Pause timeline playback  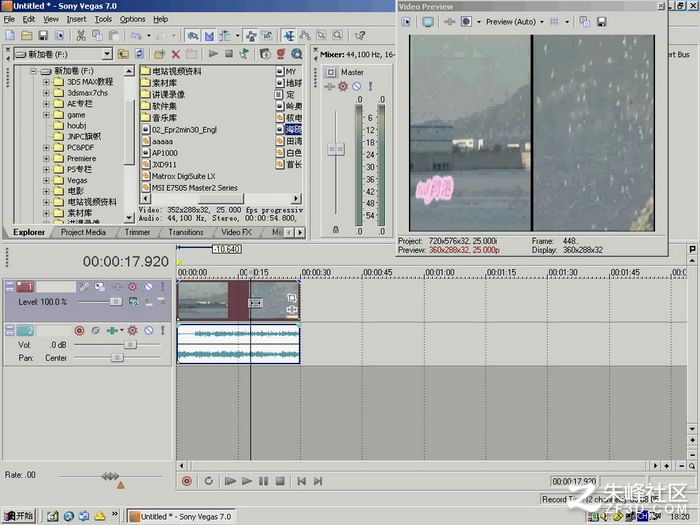pyautogui.click(x=263, y=481)
